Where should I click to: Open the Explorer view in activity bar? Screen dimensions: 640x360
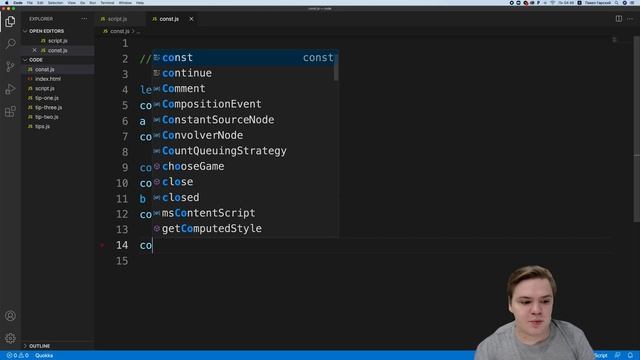(10, 21)
